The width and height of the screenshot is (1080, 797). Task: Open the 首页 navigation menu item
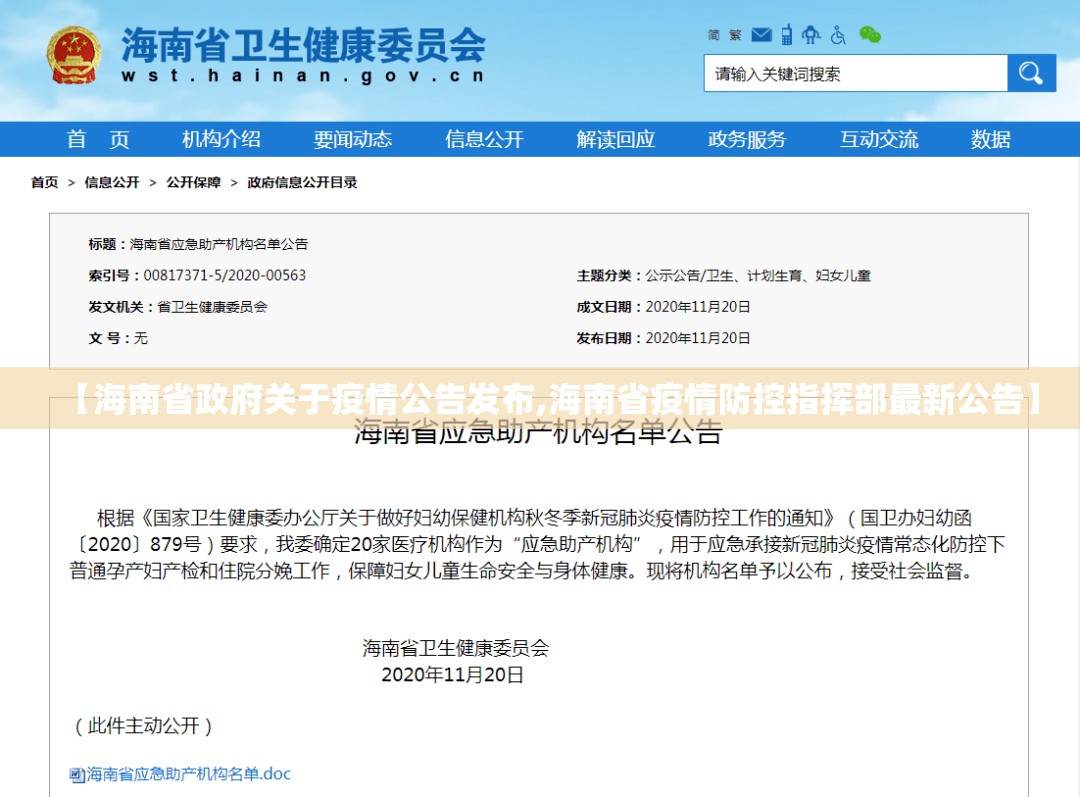(98, 140)
